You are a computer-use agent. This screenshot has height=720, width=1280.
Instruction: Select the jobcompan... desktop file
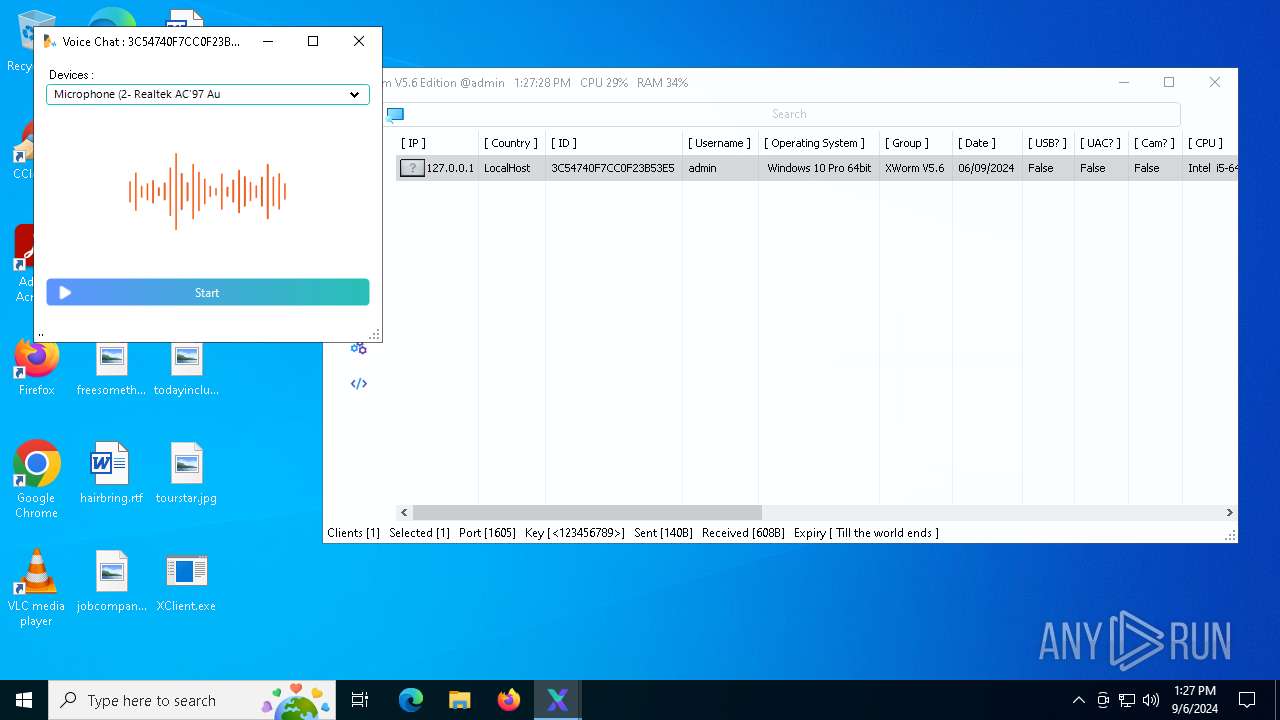click(x=111, y=582)
